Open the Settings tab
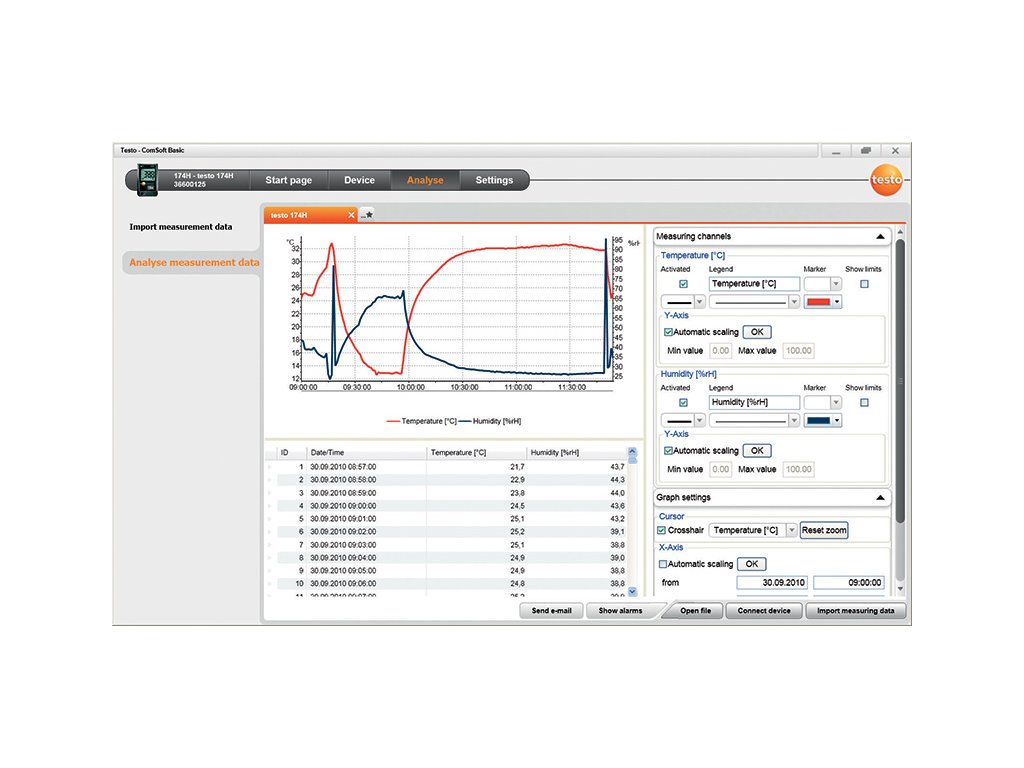 click(x=494, y=180)
